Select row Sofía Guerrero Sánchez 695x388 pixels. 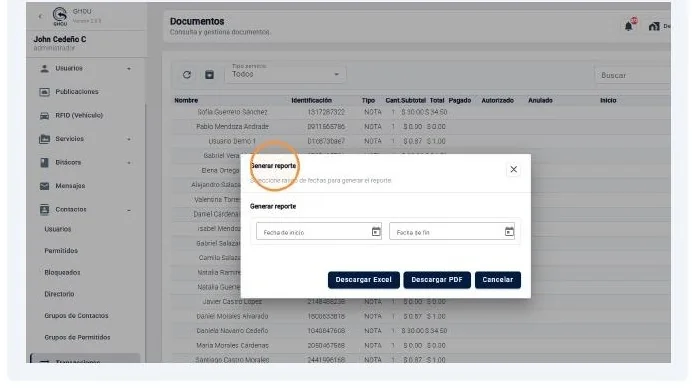421,112
